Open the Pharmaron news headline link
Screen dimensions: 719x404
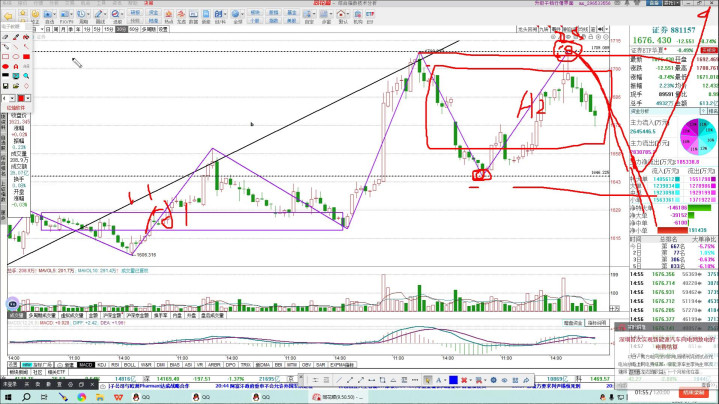click(149, 387)
